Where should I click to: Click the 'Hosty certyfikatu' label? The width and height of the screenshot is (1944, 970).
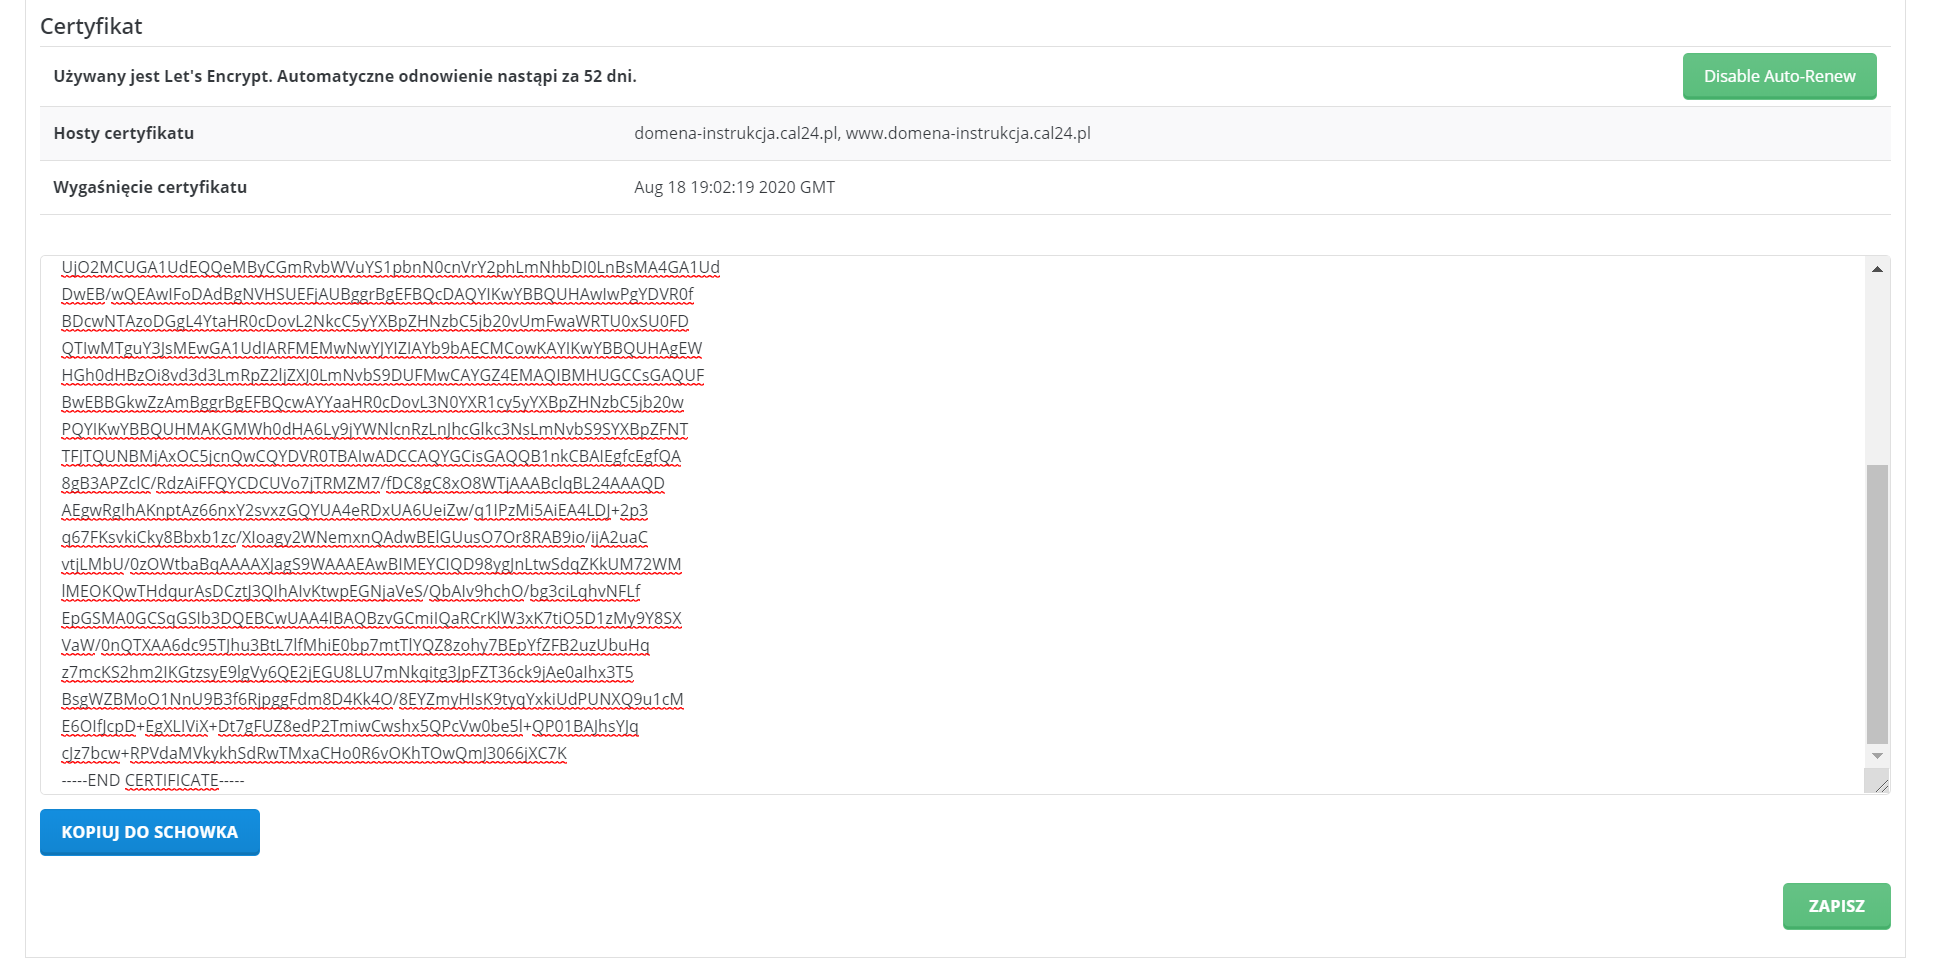124,133
